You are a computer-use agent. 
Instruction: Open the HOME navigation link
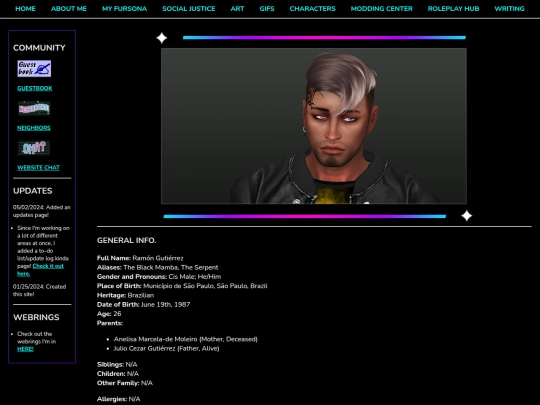tap(25, 9)
